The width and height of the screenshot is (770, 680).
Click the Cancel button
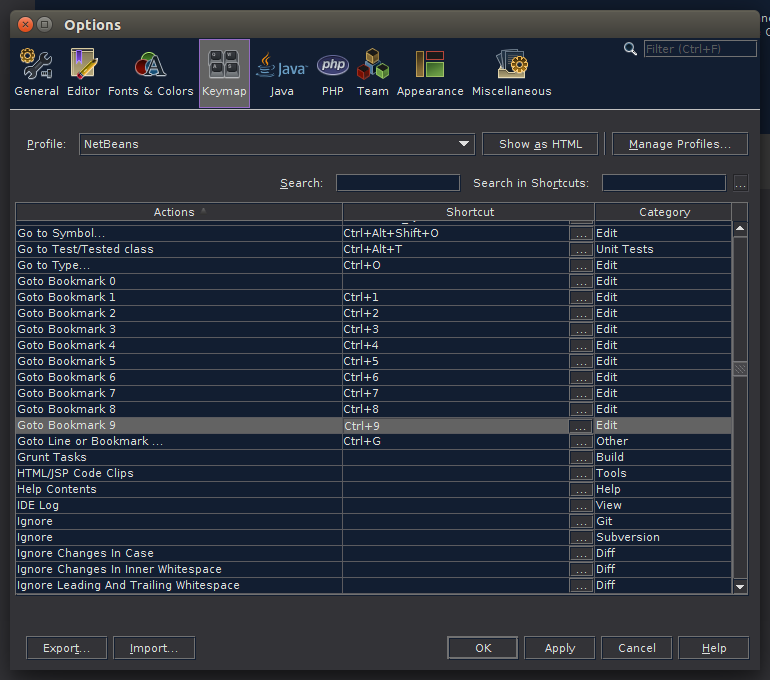[636, 648]
